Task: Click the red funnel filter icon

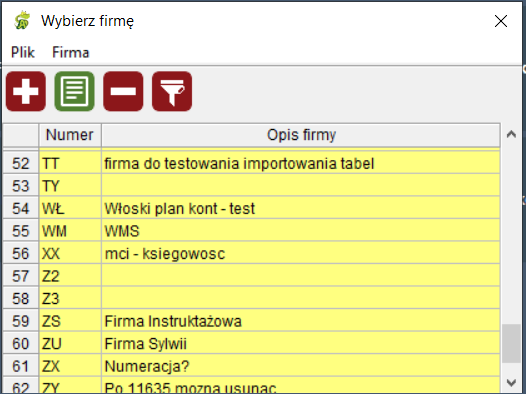Action: click(x=172, y=91)
